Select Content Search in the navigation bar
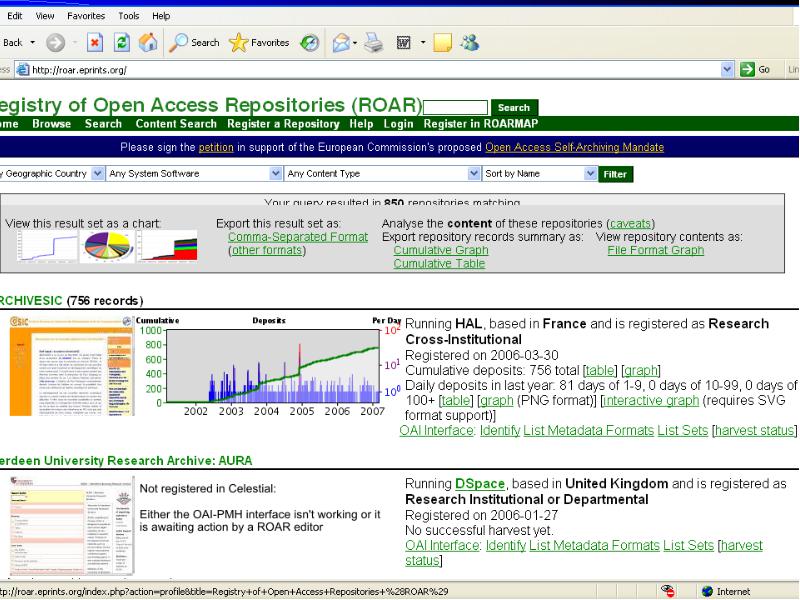The image size is (800, 600). pos(176,123)
